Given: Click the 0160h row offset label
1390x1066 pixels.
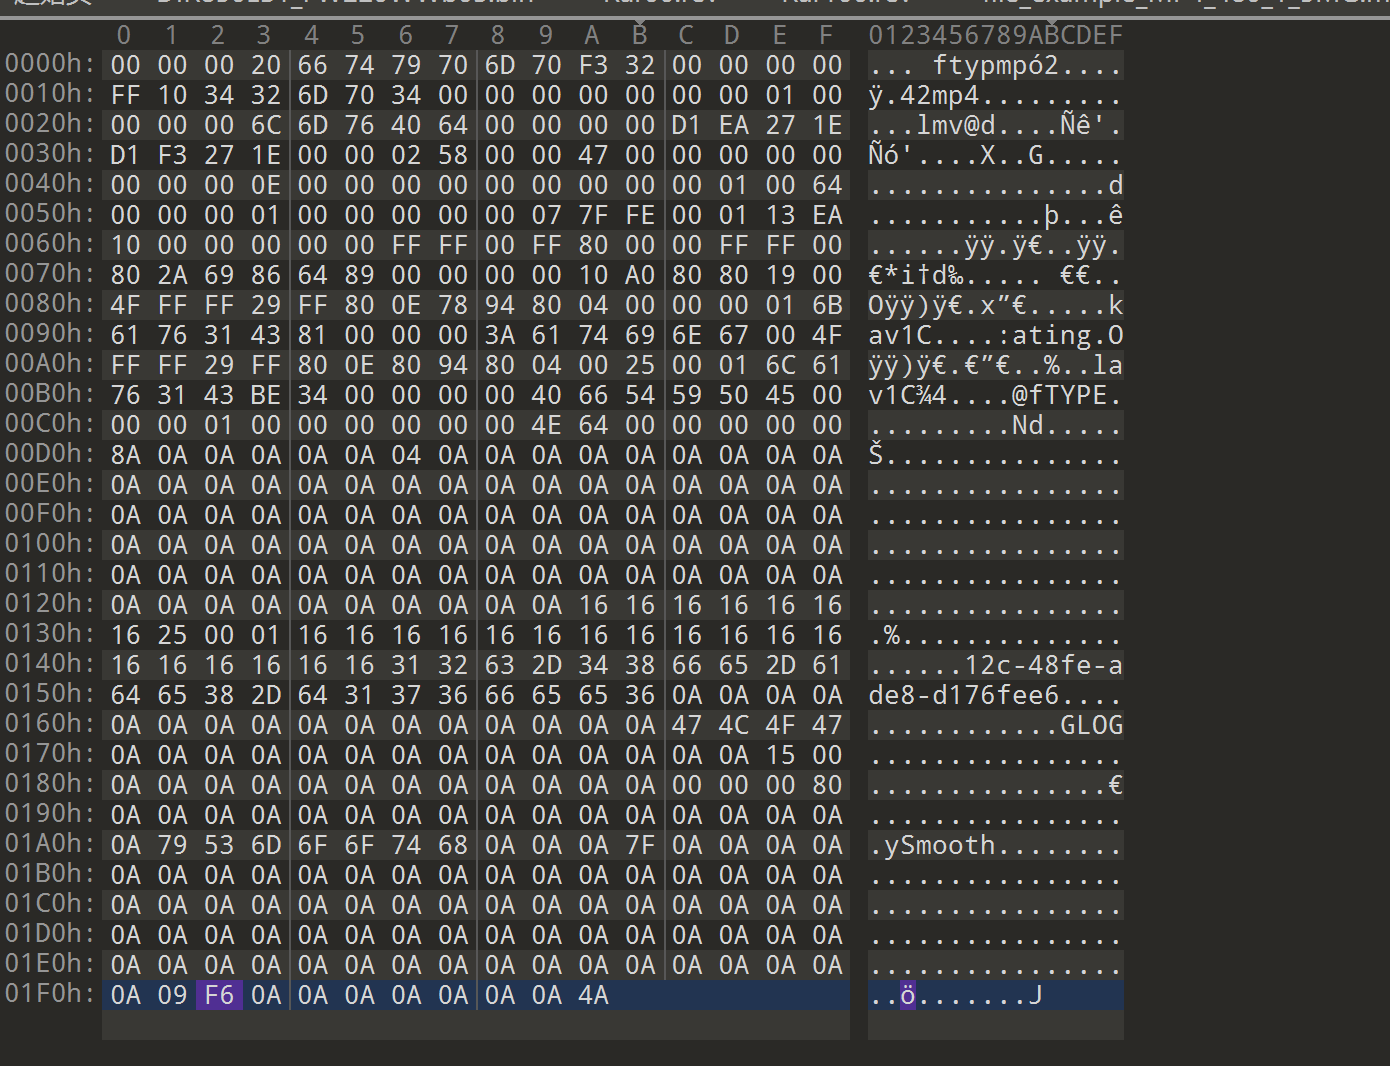Looking at the screenshot, I should click(50, 724).
